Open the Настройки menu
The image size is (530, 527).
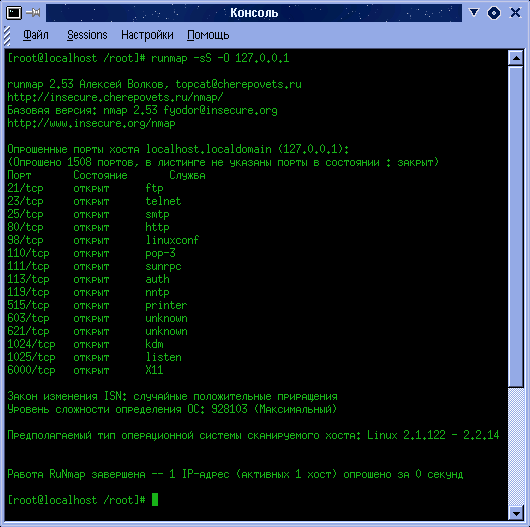[147, 35]
